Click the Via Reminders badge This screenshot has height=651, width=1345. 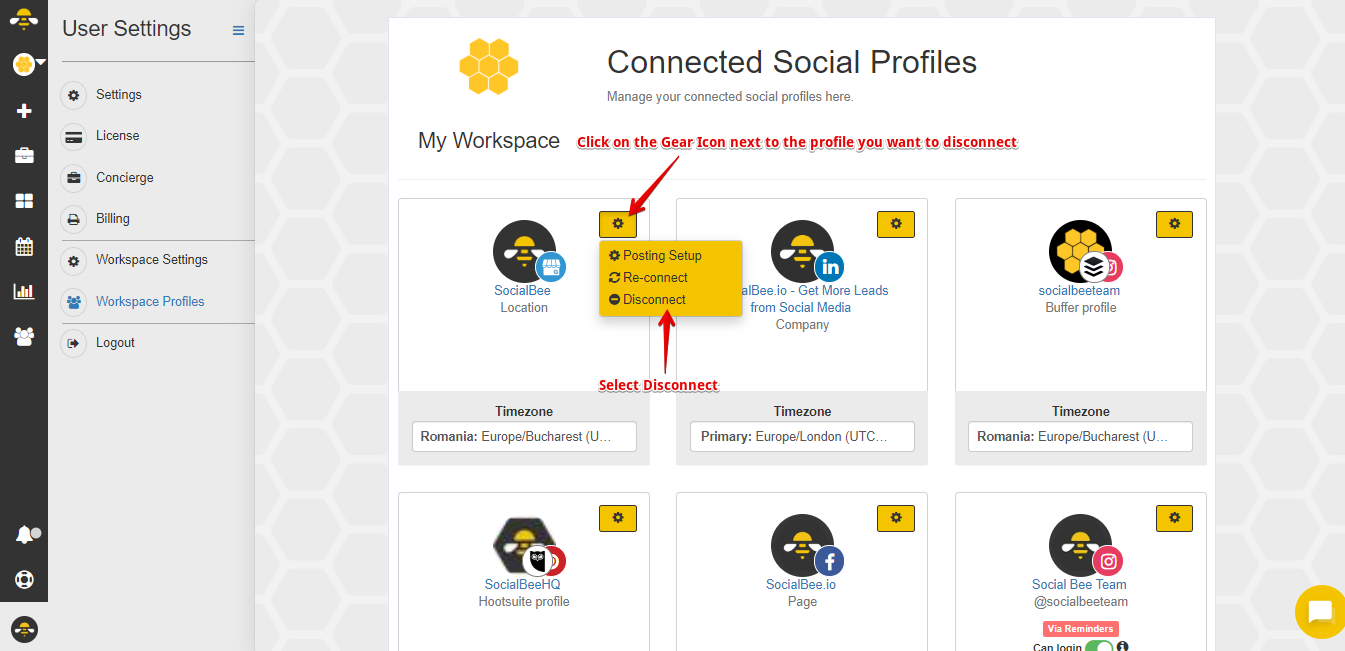coord(1081,629)
